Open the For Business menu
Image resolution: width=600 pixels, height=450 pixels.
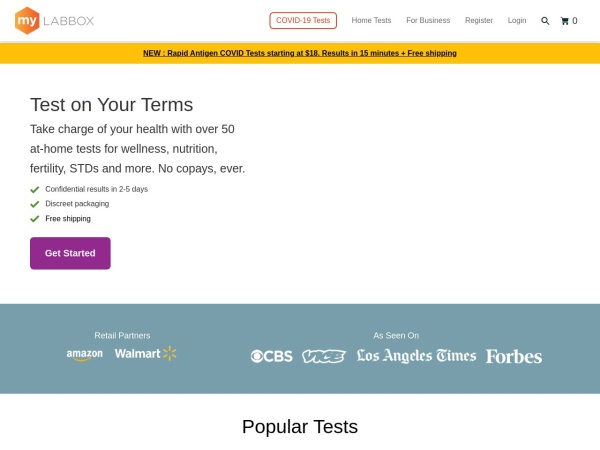[428, 20]
